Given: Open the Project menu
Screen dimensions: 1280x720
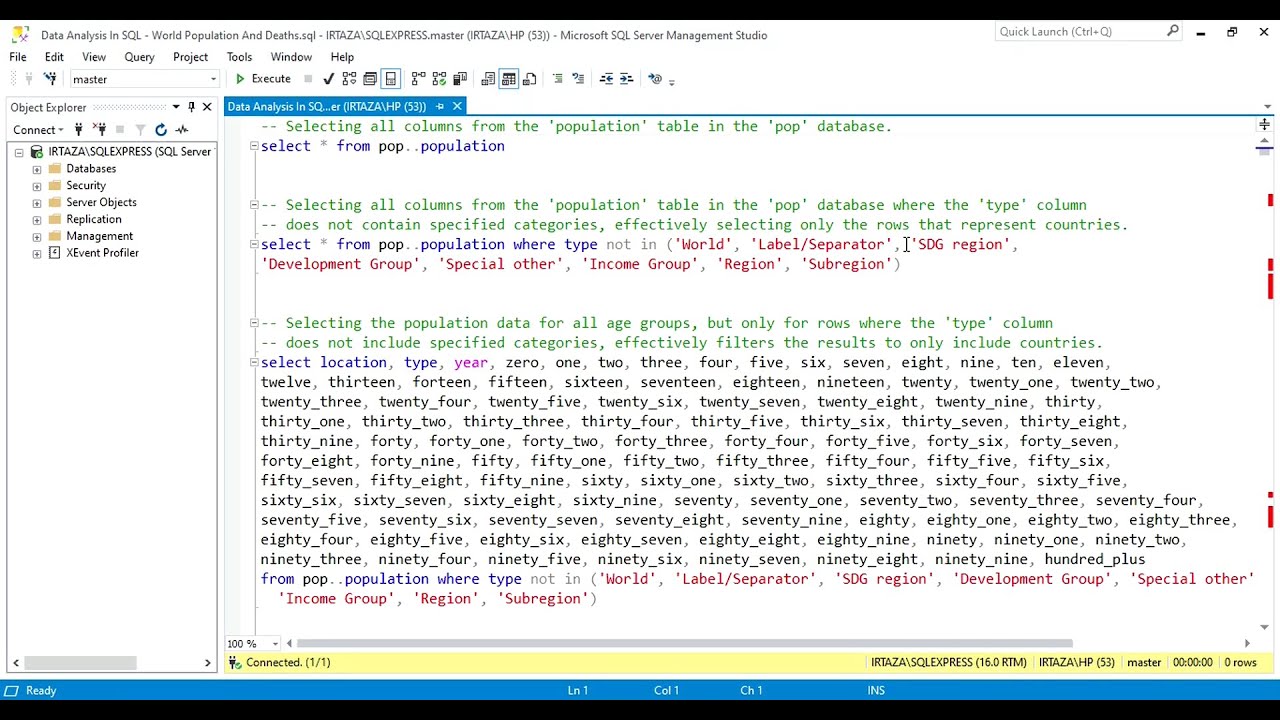Looking at the screenshot, I should [190, 57].
